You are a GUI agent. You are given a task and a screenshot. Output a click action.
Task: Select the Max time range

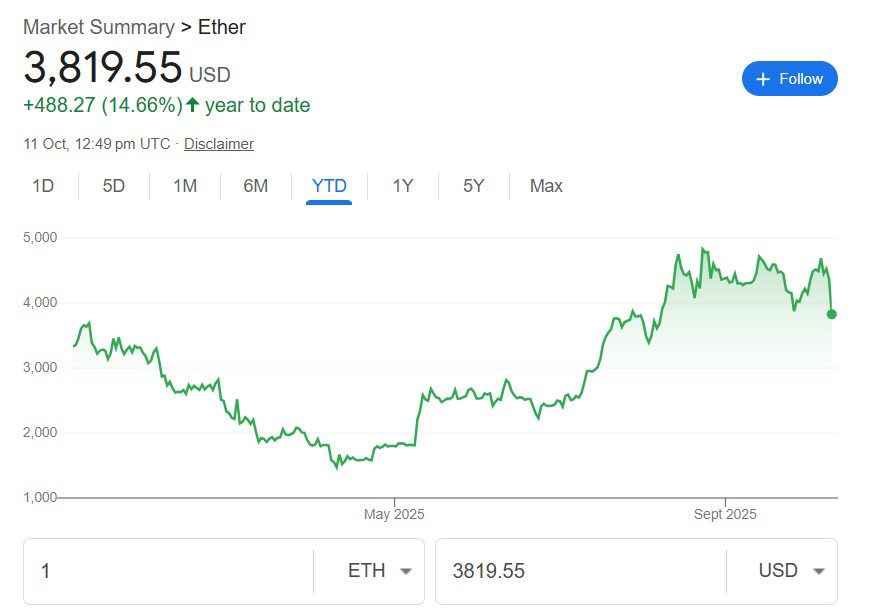[x=546, y=186]
